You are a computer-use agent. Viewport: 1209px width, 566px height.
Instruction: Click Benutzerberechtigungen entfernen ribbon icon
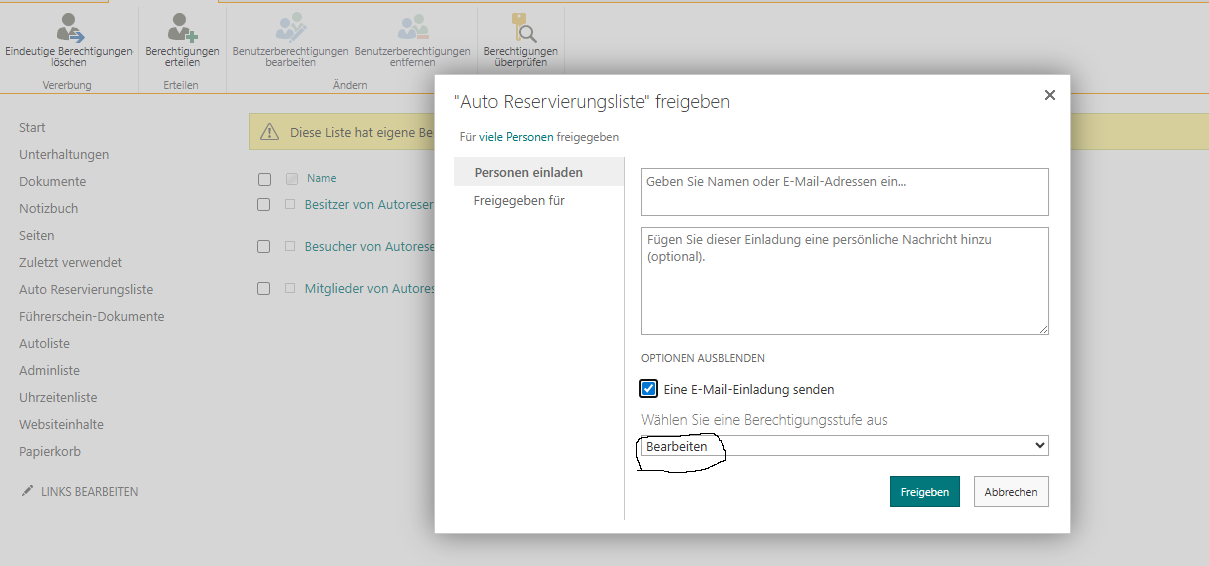click(x=412, y=28)
